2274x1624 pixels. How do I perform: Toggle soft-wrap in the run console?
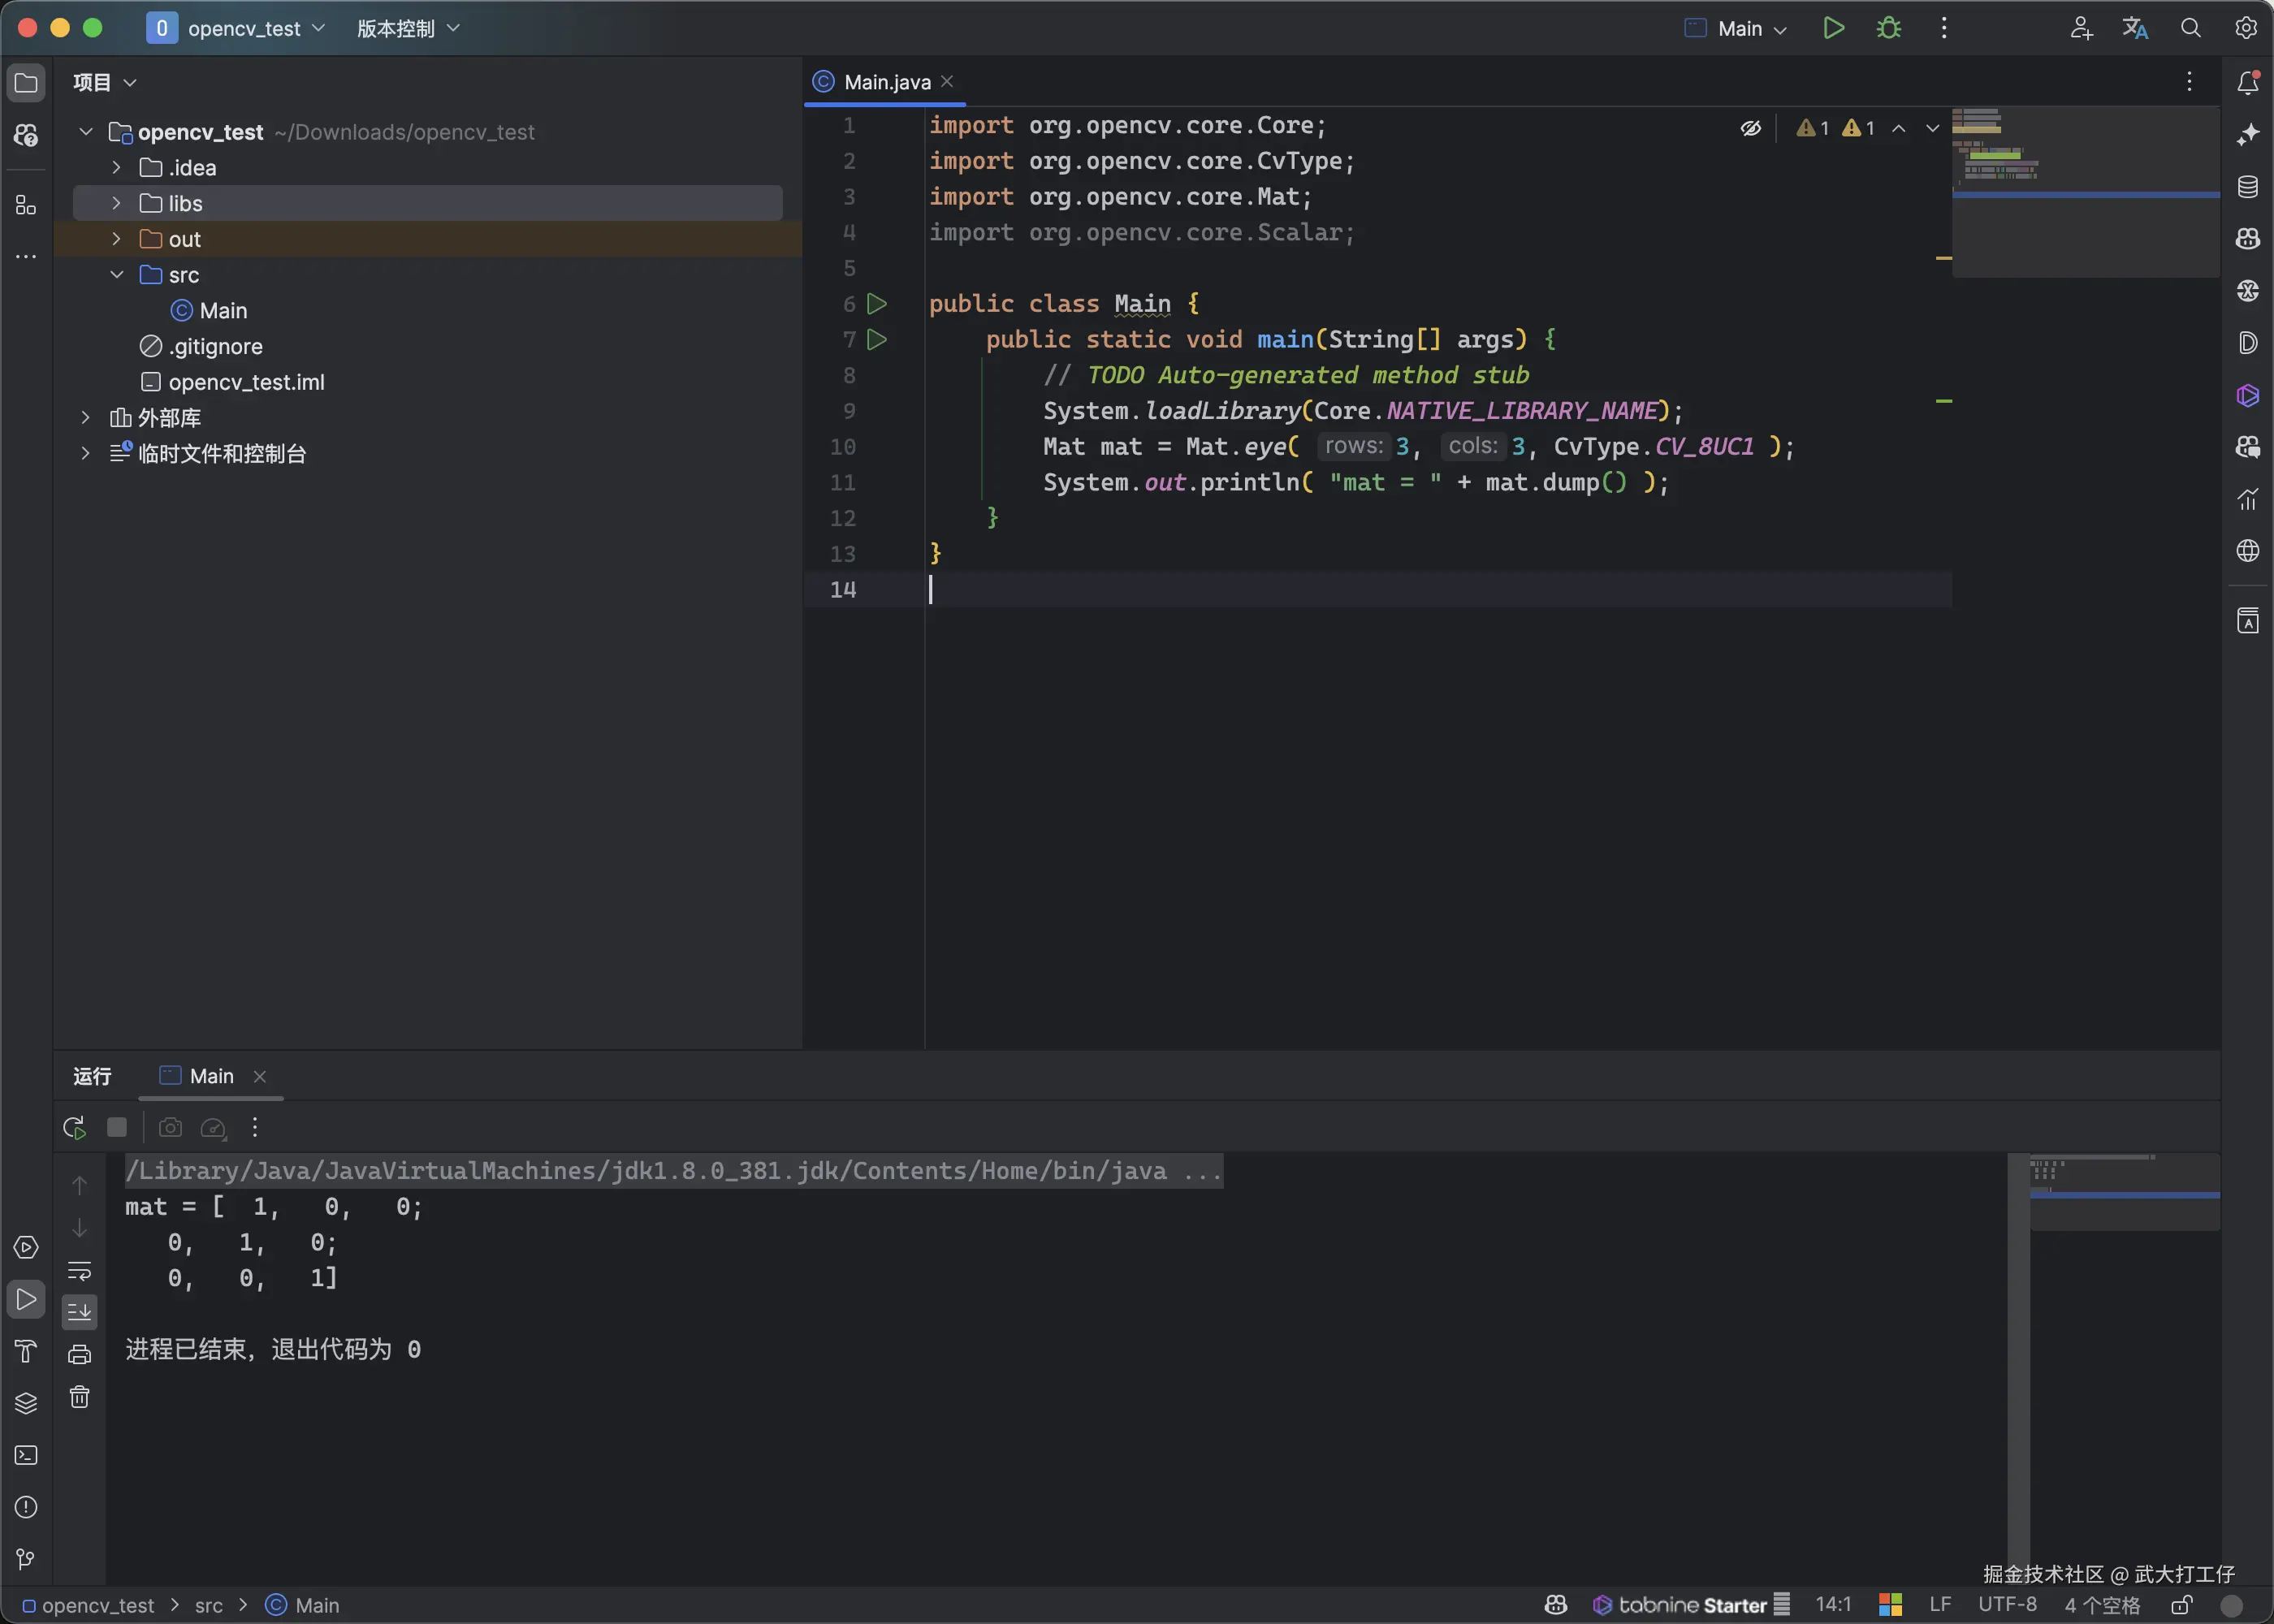tap(80, 1271)
